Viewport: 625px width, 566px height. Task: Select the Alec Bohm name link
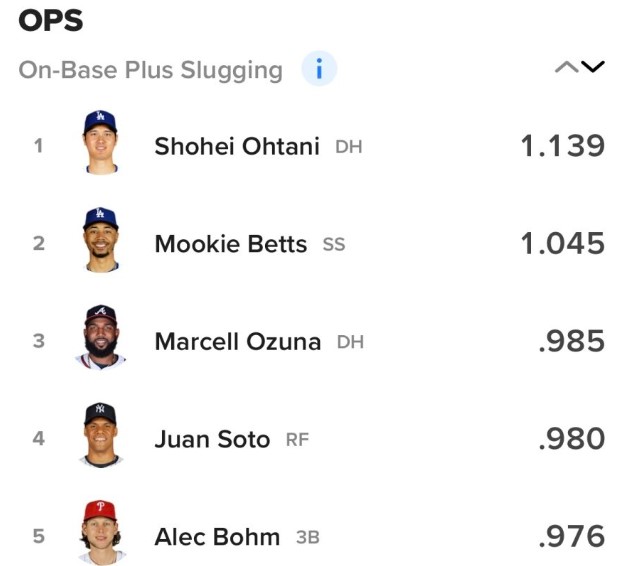pyautogui.click(x=217, y=537)
